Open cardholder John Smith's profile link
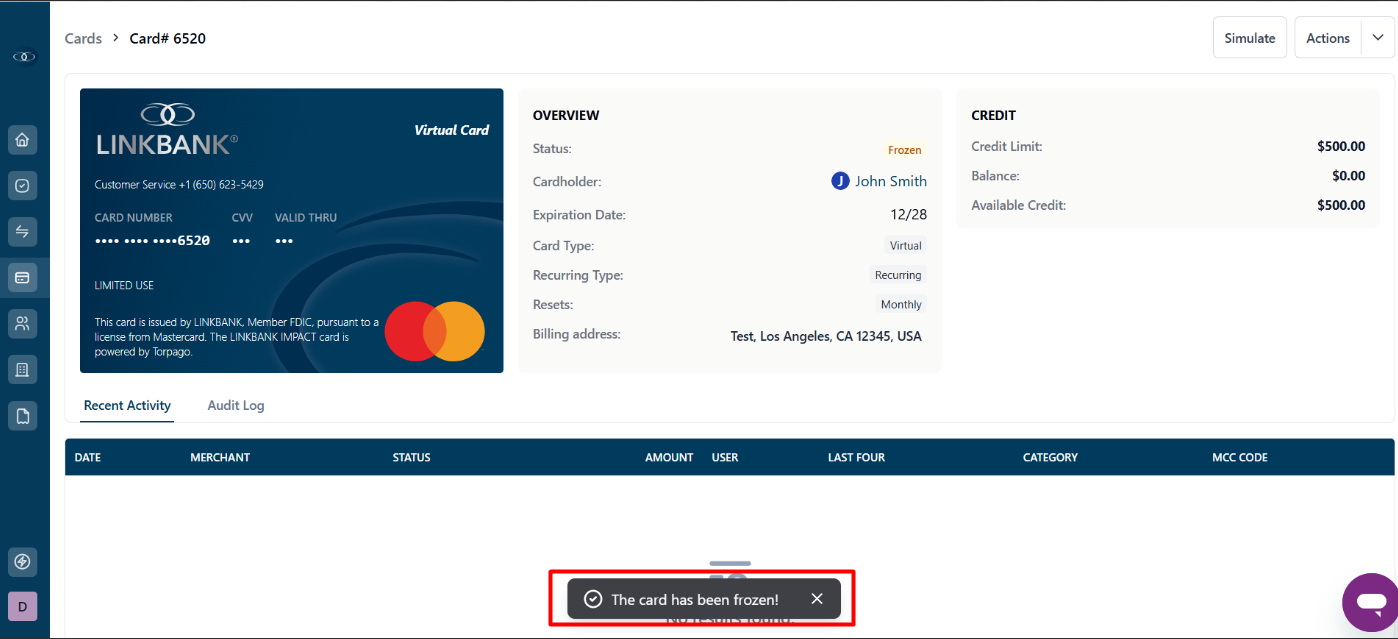Image resolution: width=1398 pixels, height=639 pixels. click(x=891, y=181)
